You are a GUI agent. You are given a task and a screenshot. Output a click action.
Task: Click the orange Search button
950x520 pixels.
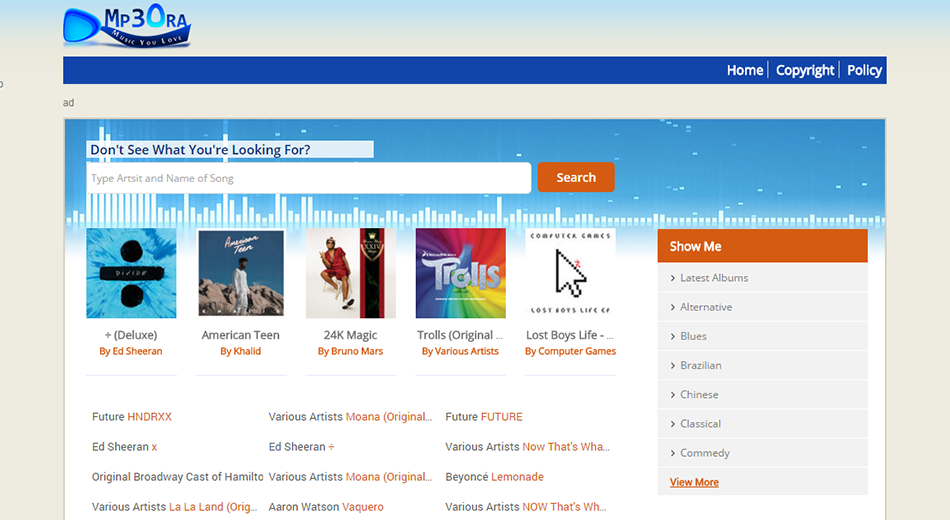(x=576, y=178)
